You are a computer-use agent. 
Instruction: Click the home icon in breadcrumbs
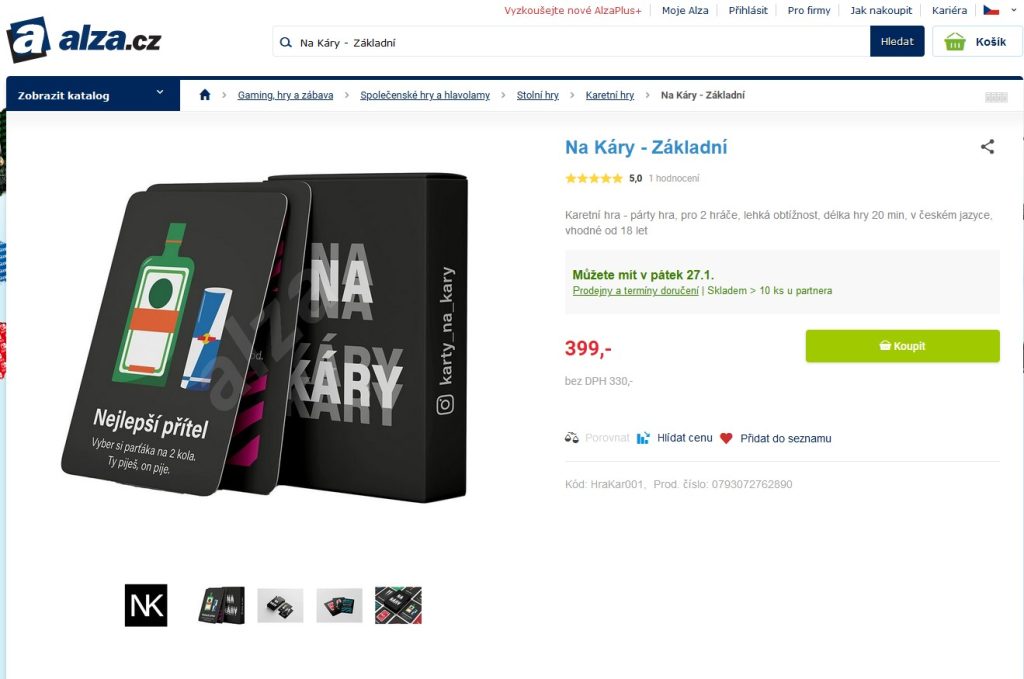tap(205, 95)
